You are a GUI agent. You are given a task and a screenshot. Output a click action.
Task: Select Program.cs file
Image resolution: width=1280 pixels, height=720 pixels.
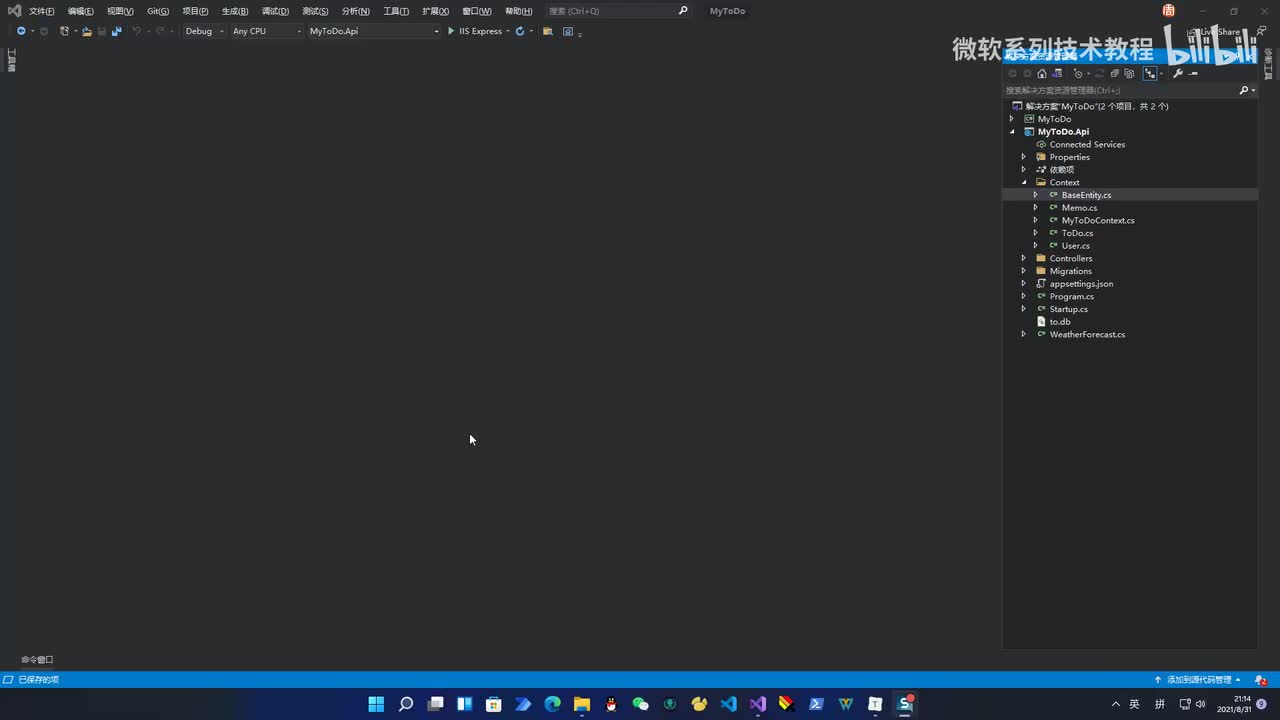coord(1071,297)
